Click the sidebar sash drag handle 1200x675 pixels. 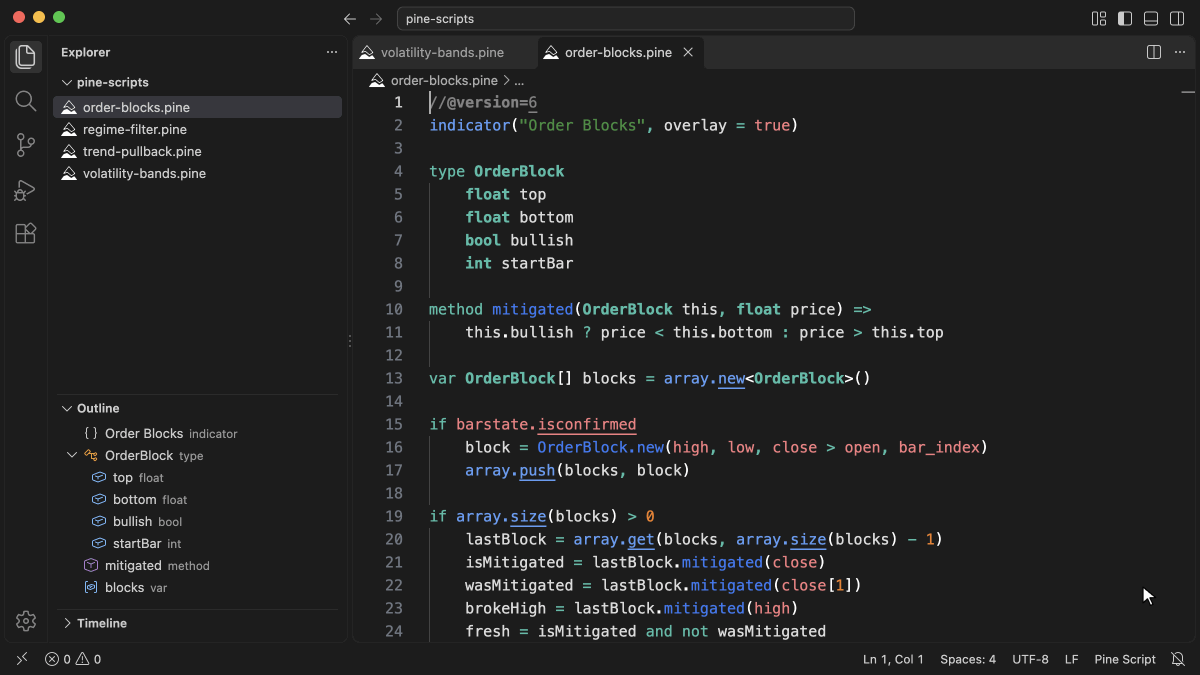pyautogui.click(x=349, y=341)
